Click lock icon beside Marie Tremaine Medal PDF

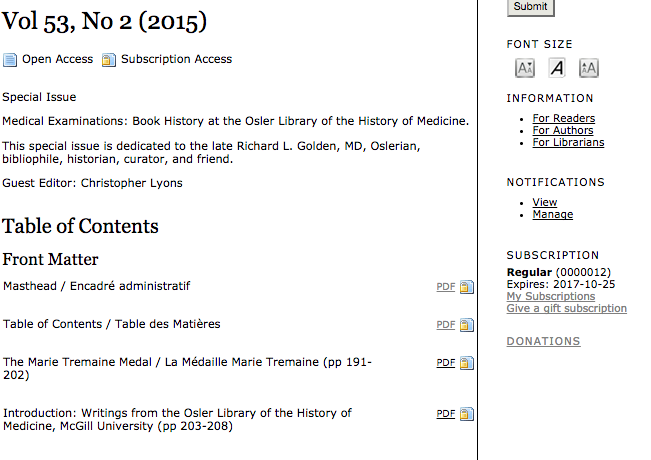point(467,363)
